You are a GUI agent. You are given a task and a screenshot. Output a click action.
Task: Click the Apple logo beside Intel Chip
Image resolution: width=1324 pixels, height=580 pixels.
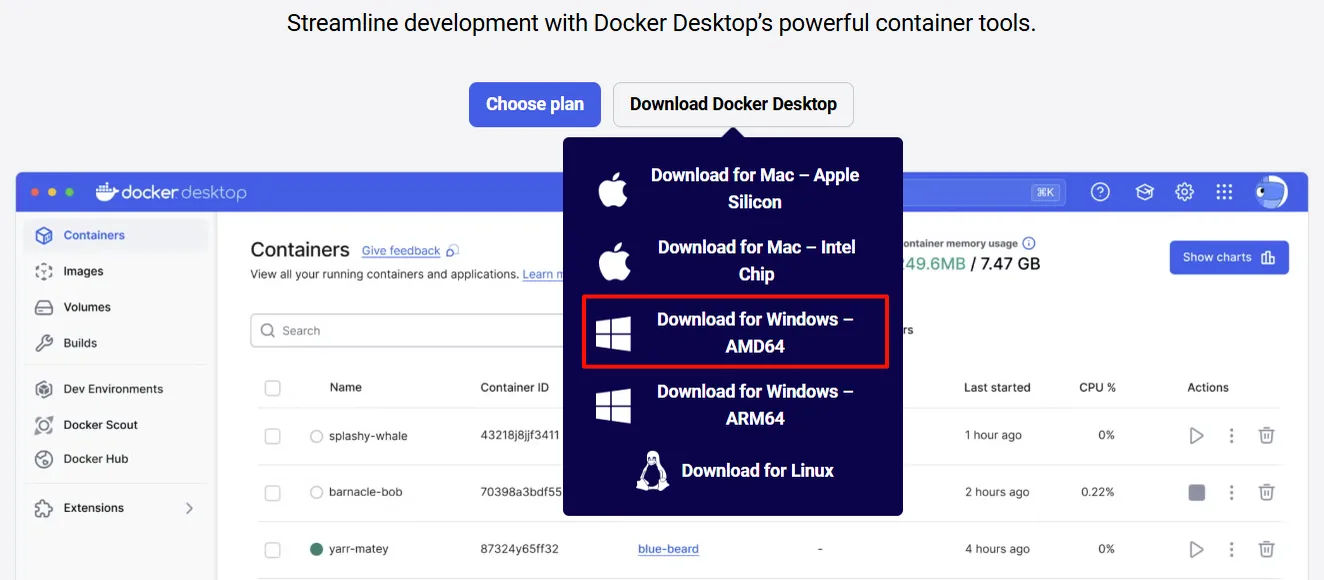[613, 261]
